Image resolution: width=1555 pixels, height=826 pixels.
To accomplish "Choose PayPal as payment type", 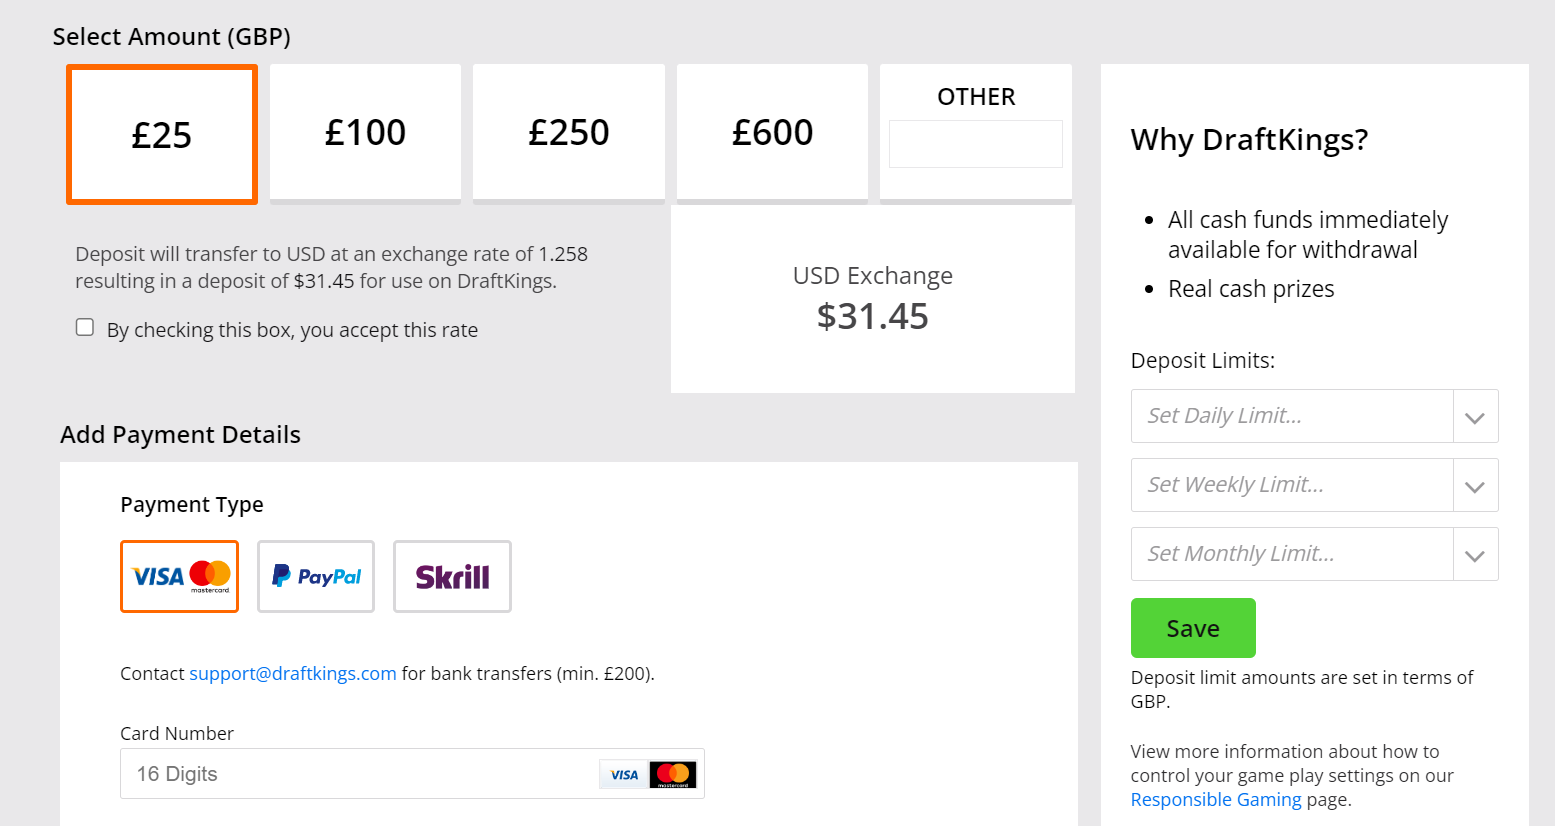I will point(316,576).
